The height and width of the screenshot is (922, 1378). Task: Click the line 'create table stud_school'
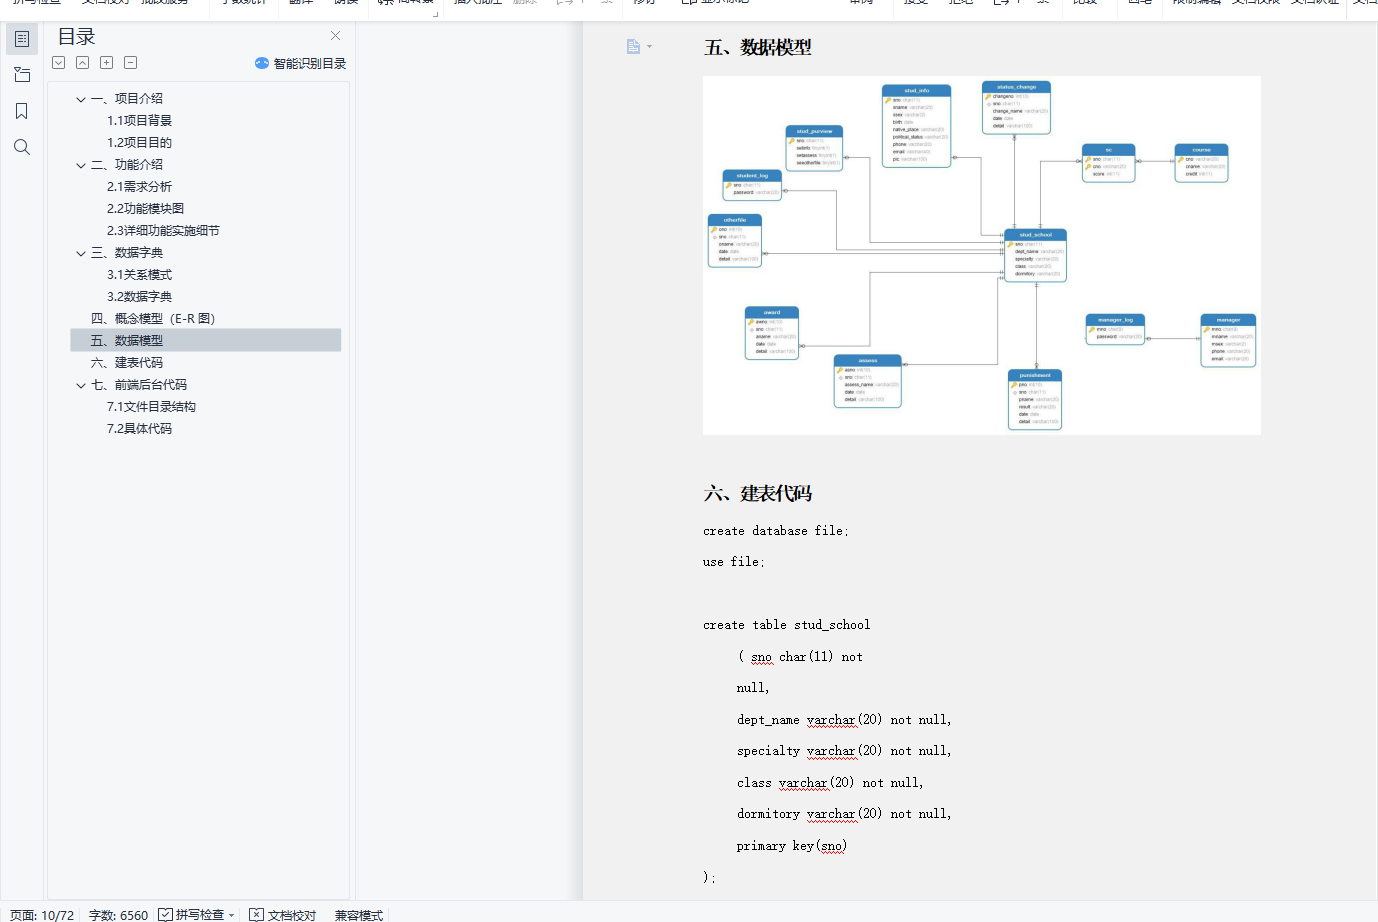tap(787, 625)
